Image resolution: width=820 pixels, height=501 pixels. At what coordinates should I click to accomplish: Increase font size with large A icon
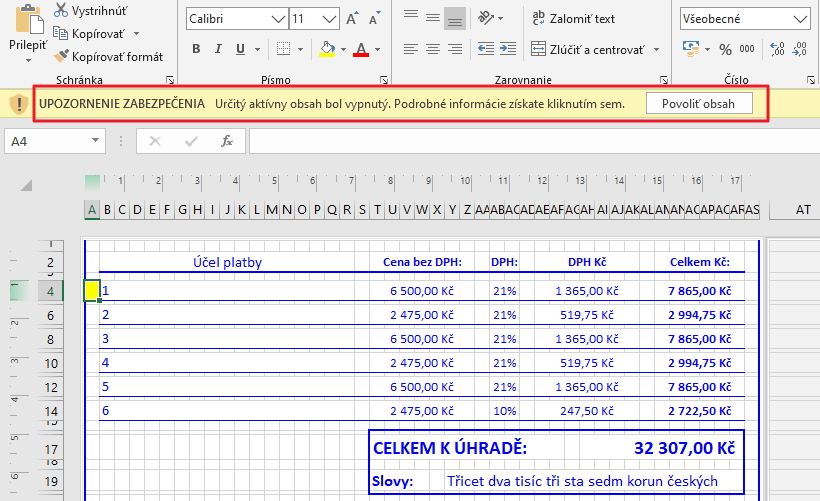click(x=350, y=19)
